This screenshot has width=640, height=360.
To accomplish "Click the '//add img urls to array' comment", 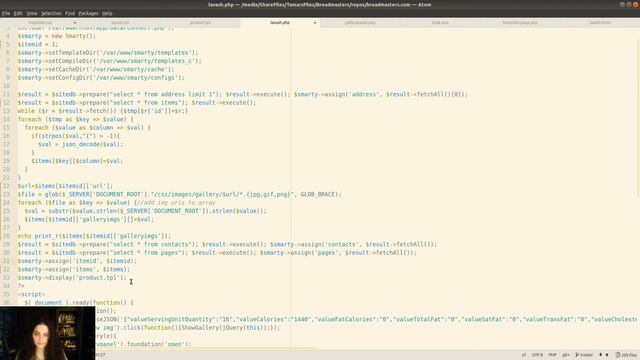I will pos(176,203).
